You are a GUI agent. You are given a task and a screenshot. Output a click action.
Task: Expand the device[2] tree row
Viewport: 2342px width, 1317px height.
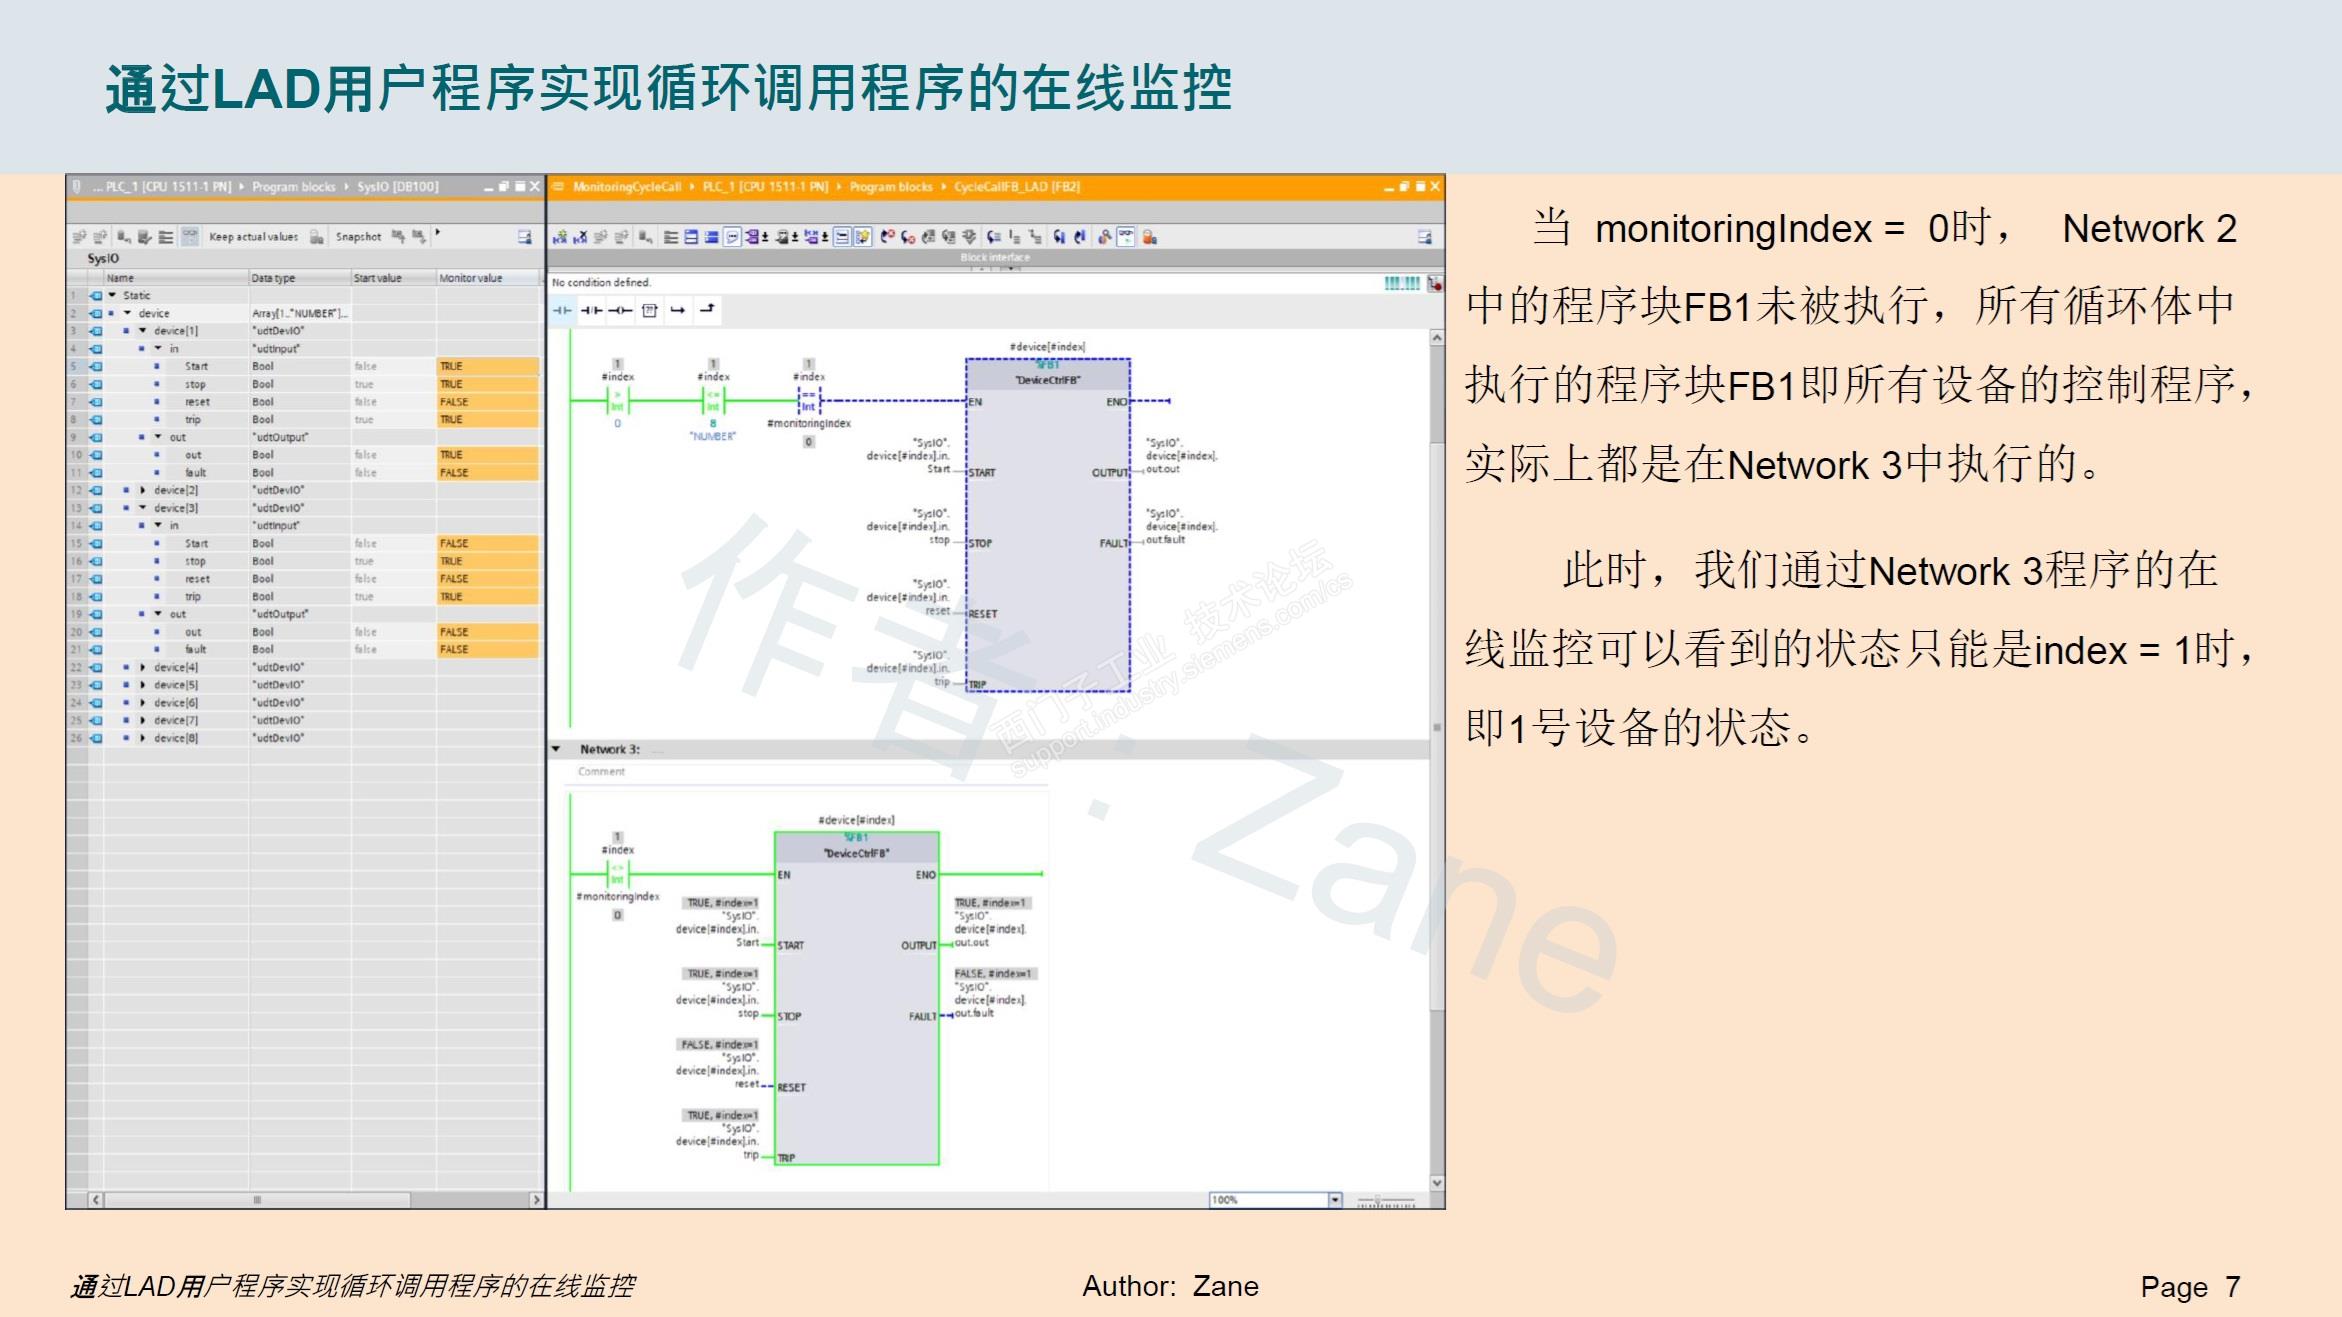coord(143,490)
